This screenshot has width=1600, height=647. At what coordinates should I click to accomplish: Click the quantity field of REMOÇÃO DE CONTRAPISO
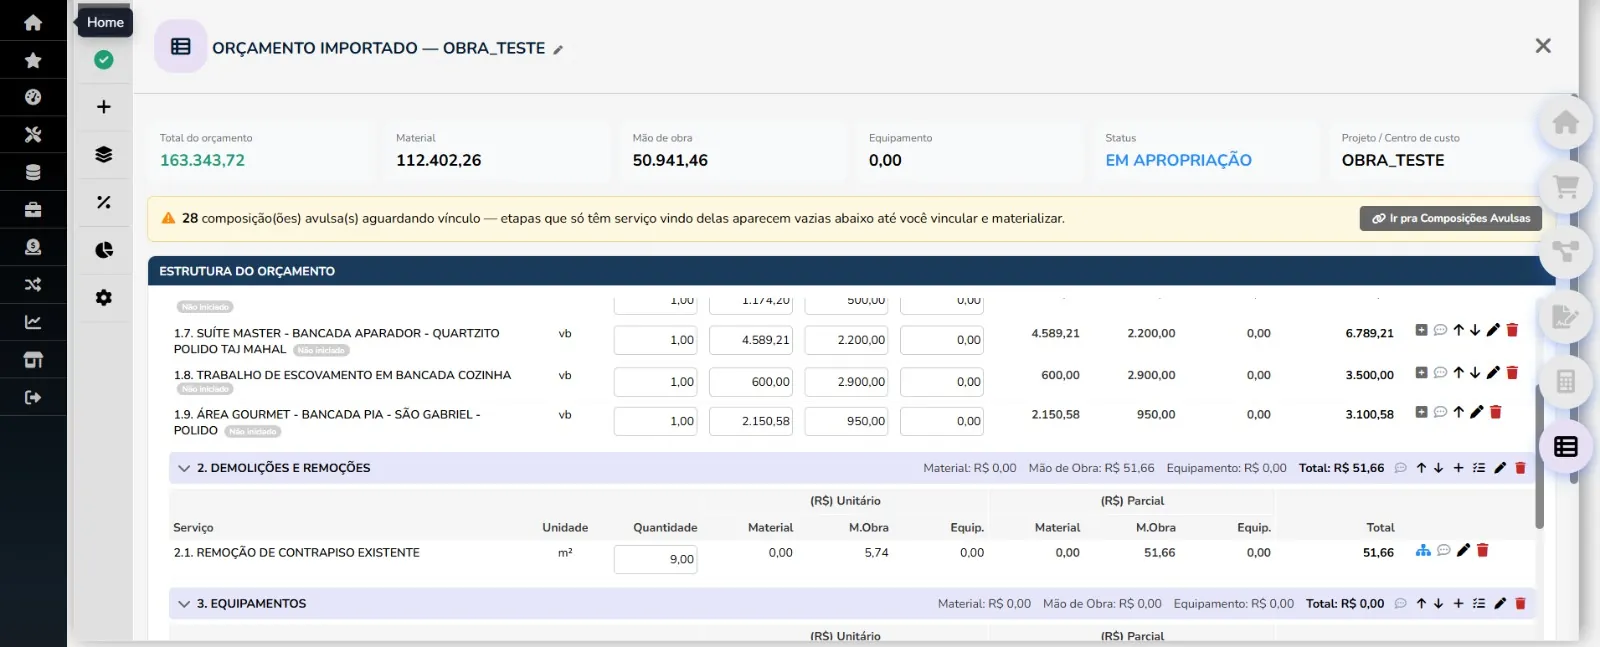point(655,560)
